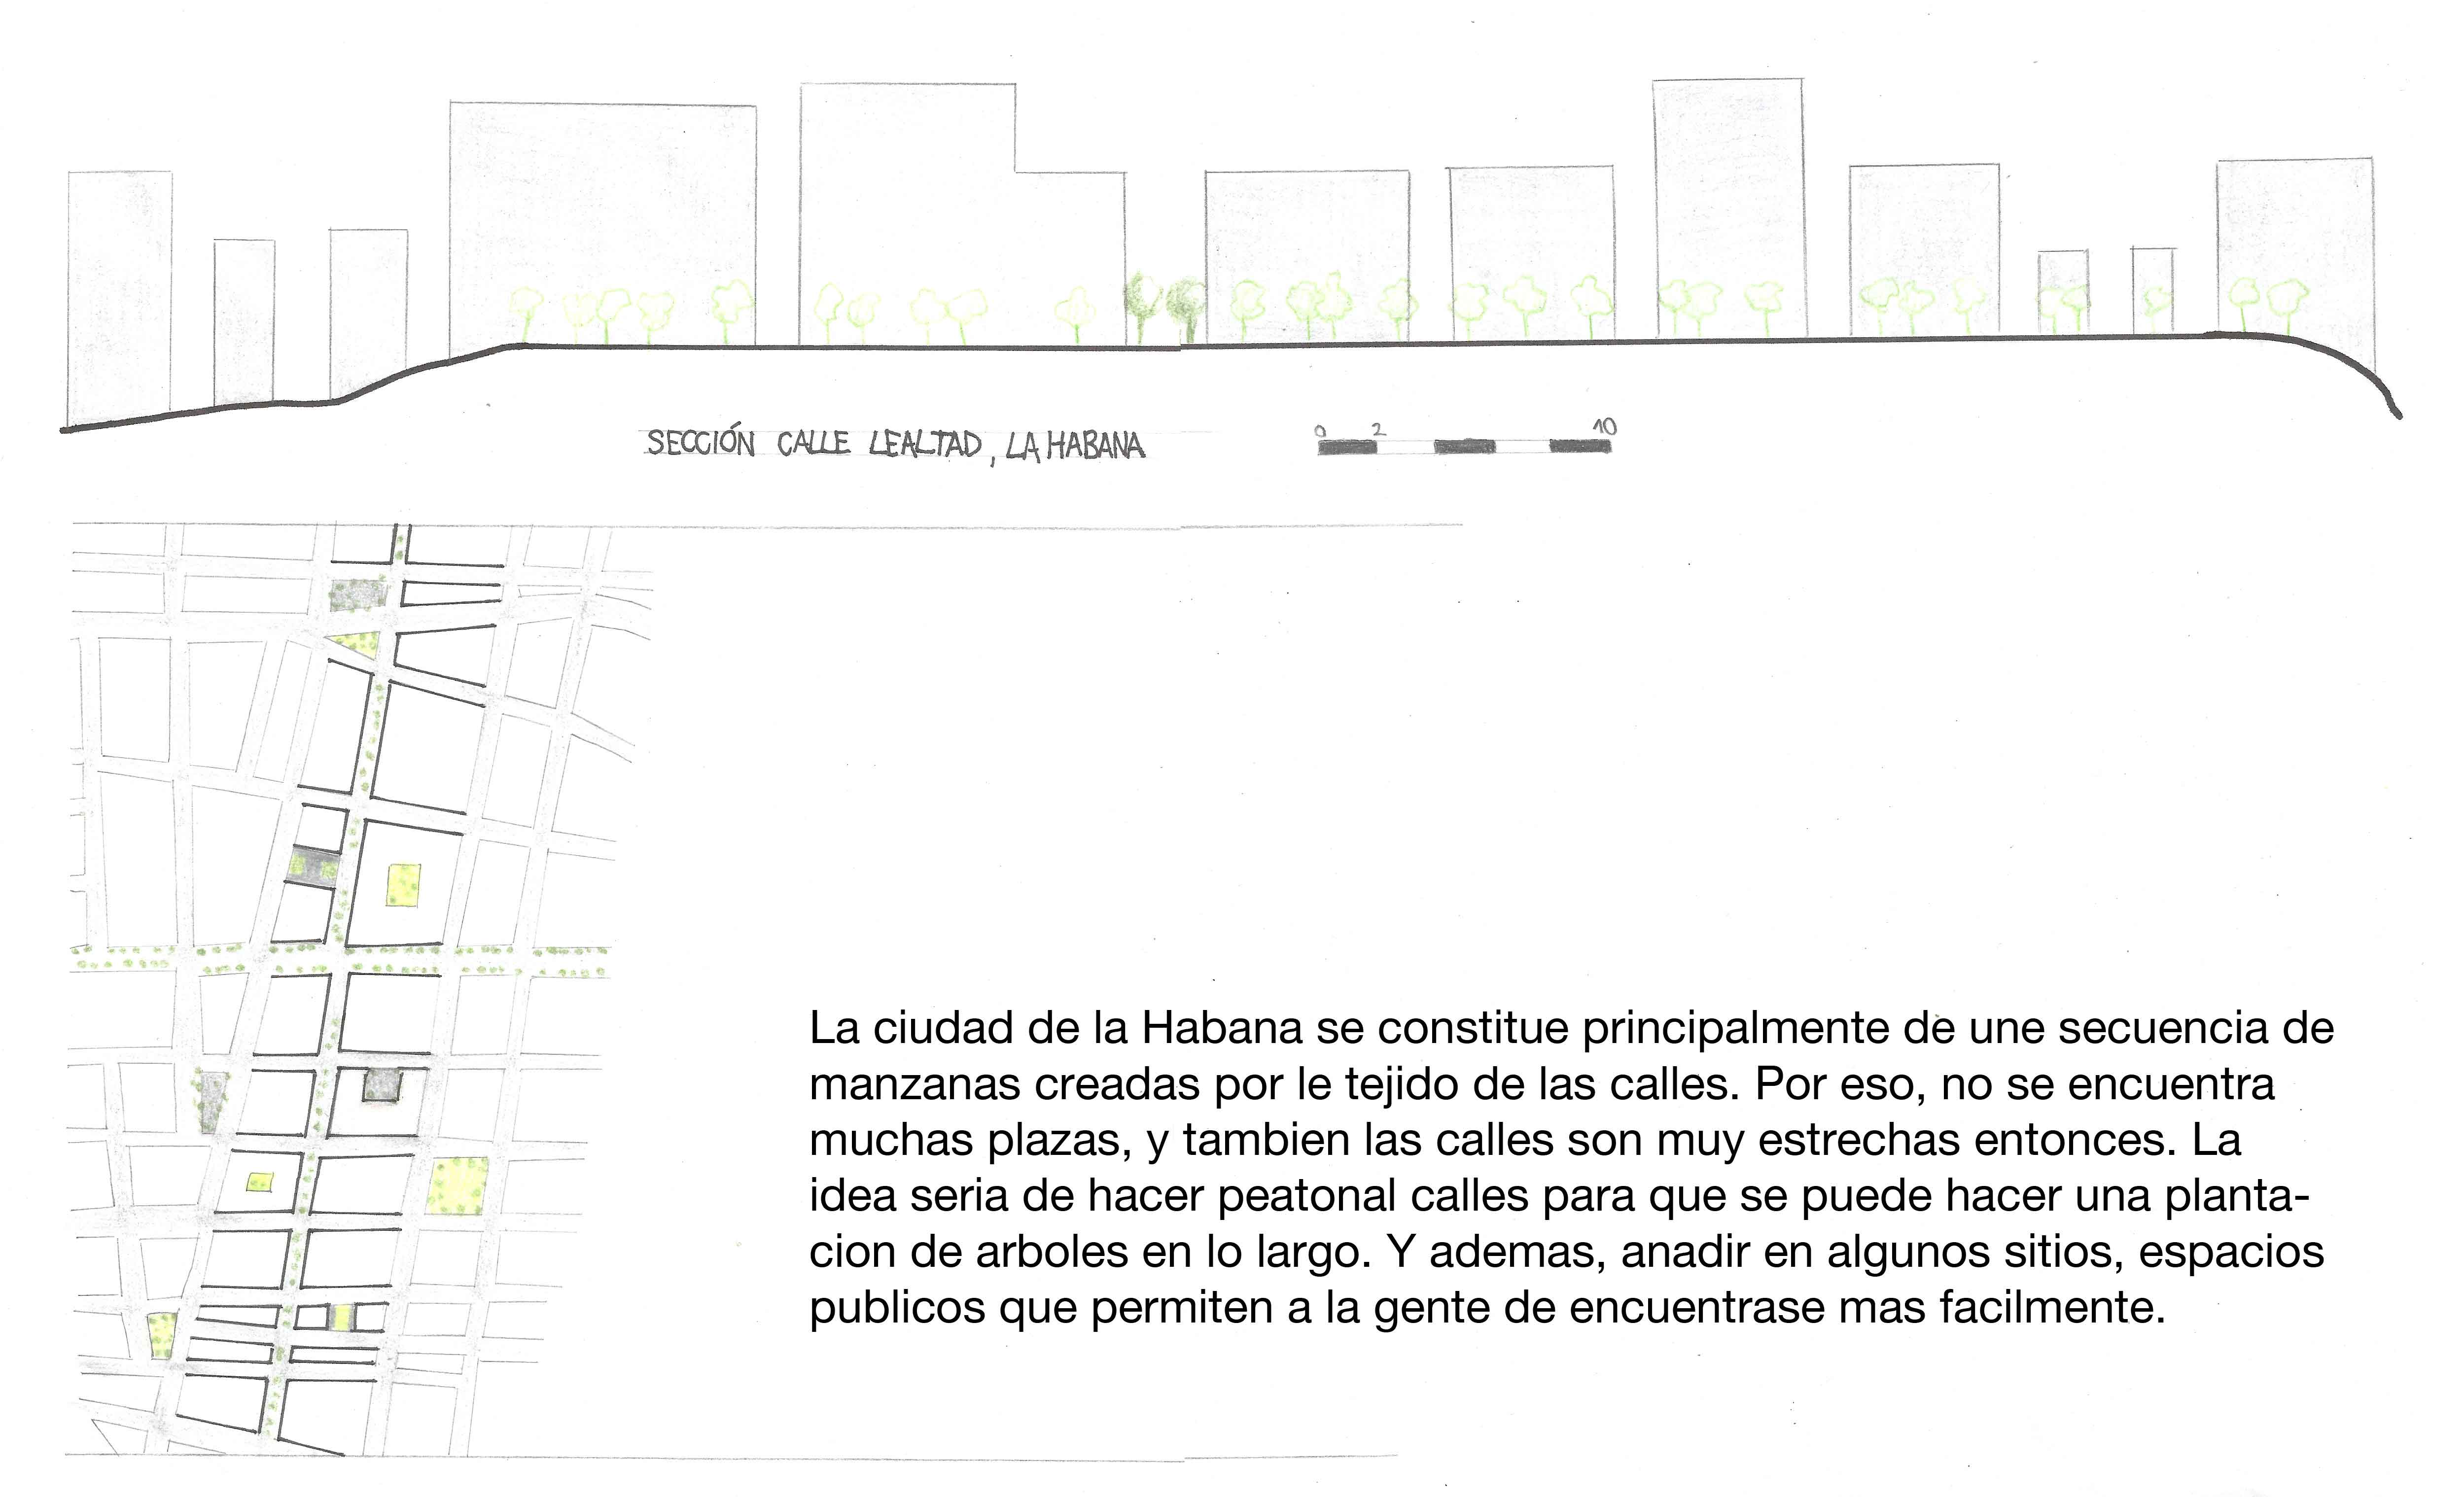The image size is (2464, 1497).
Task: Click the line beginning 'La ciudad de la Habana'
Action: click(x=1571, y=1028)
